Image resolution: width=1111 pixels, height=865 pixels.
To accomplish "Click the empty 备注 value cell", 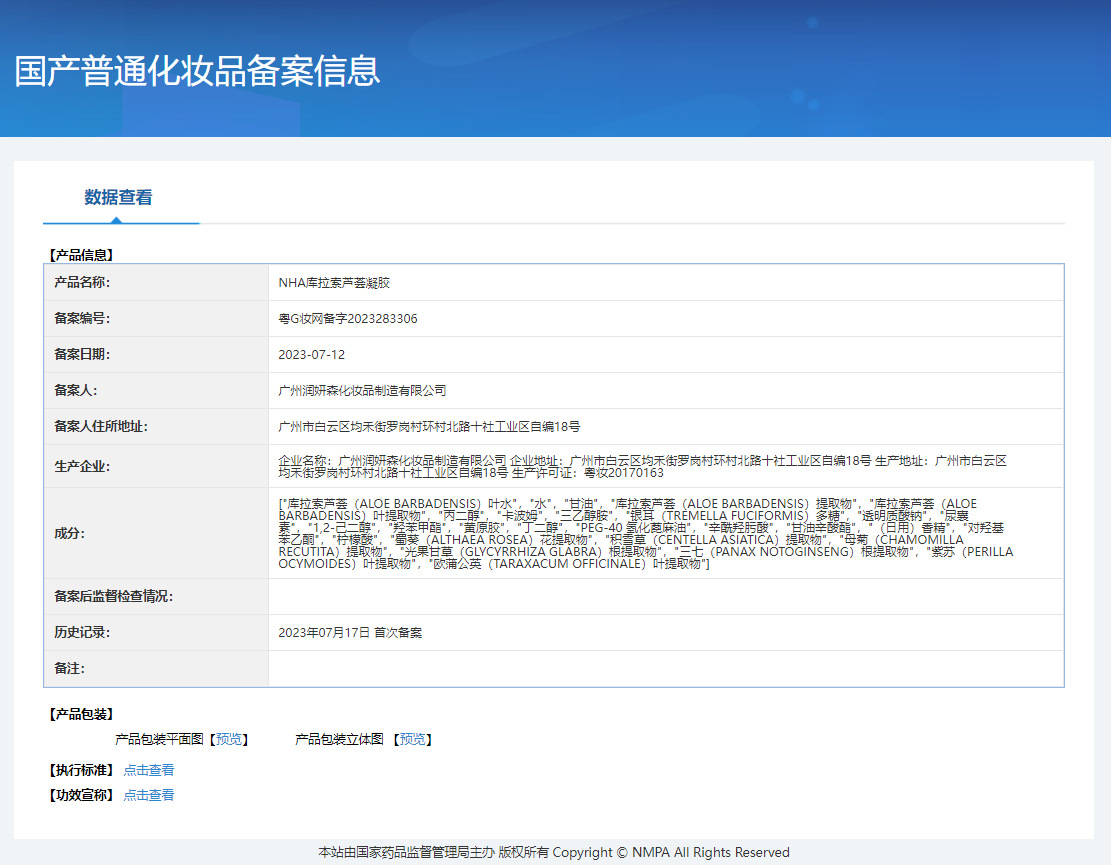I will coord(665,668).
